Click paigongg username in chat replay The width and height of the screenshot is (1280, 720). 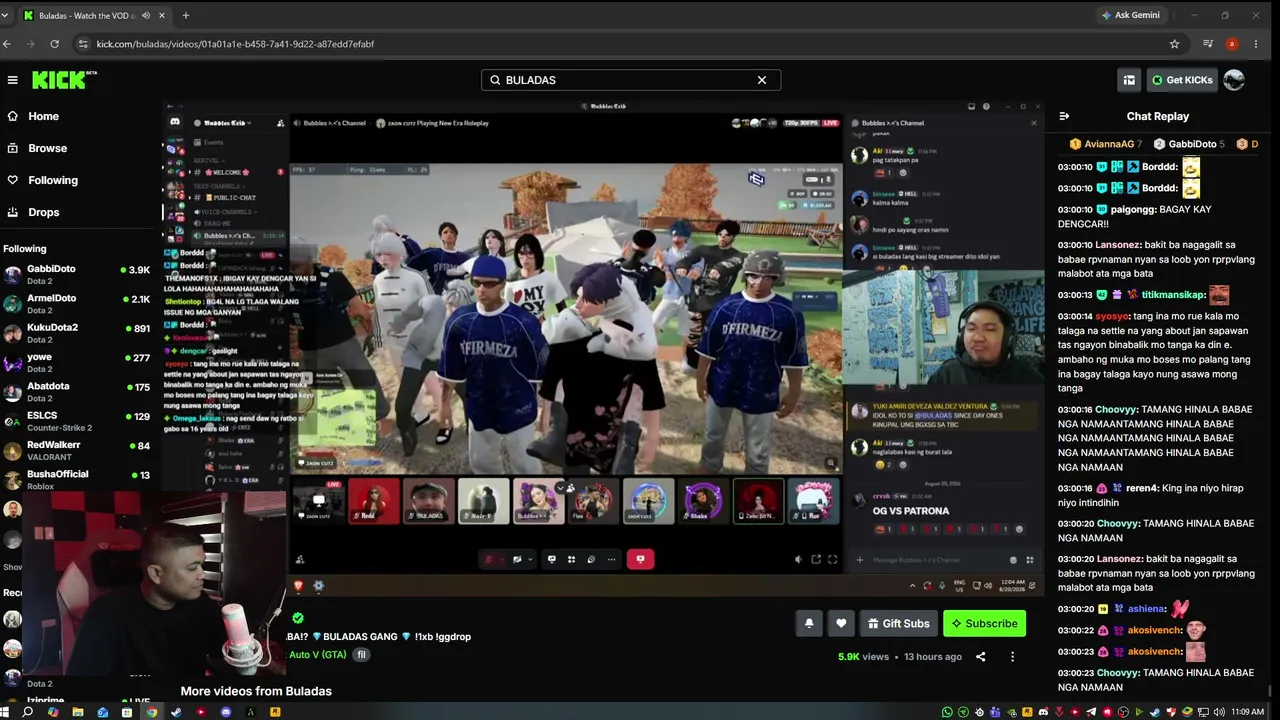tap(1134, 210)
